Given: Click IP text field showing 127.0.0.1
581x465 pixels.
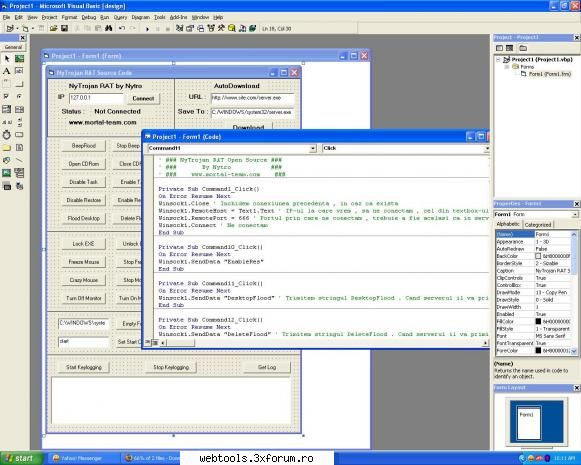Looking at the screenshot, I should pos(96,98).
